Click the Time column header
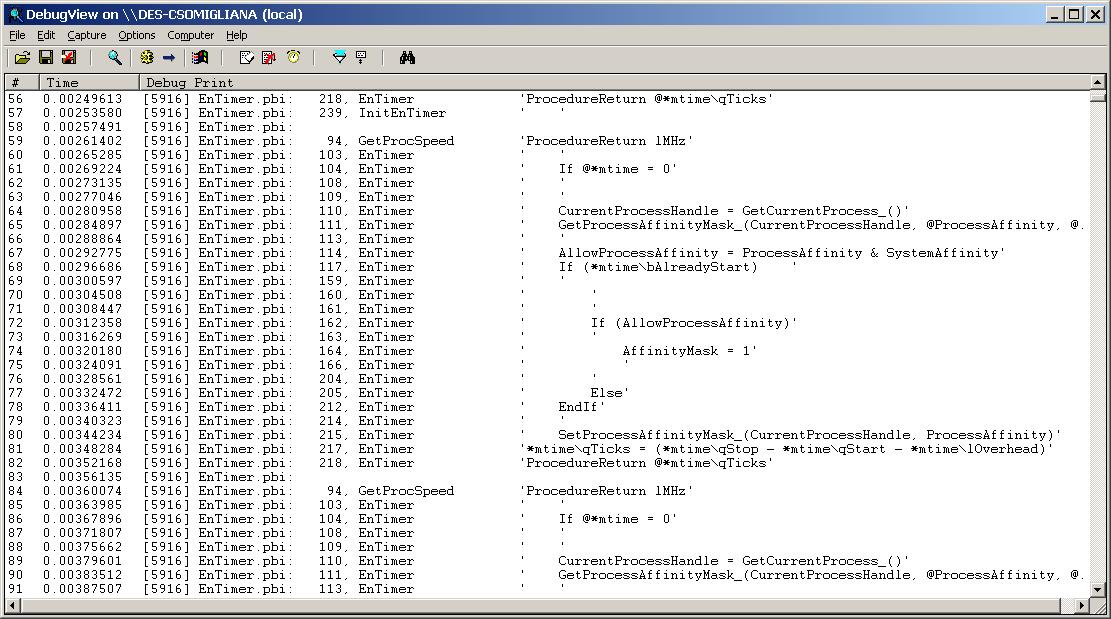 tap(89, 82)
